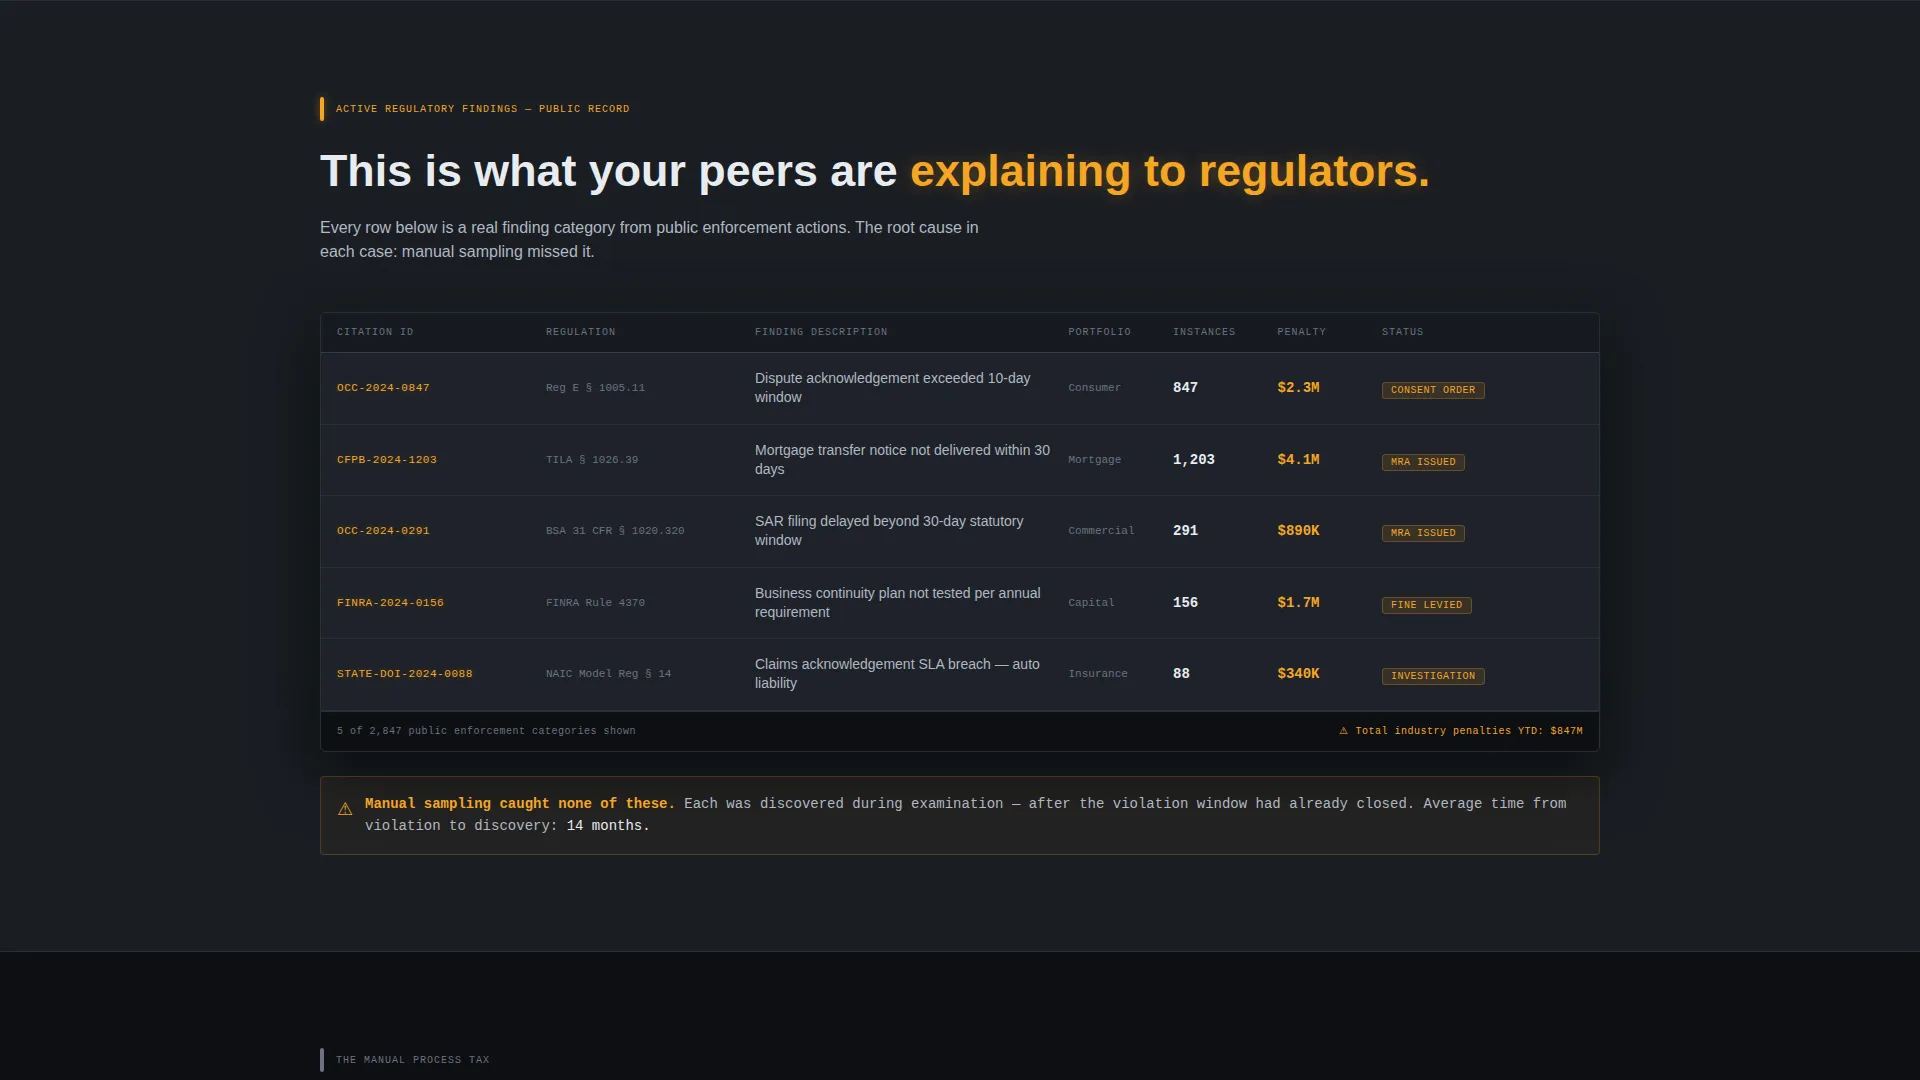Image resolution: width=1920 pixels, height=1080 pixels.
Task: Select the PORTFOLIO column header
Action: 1099,332
